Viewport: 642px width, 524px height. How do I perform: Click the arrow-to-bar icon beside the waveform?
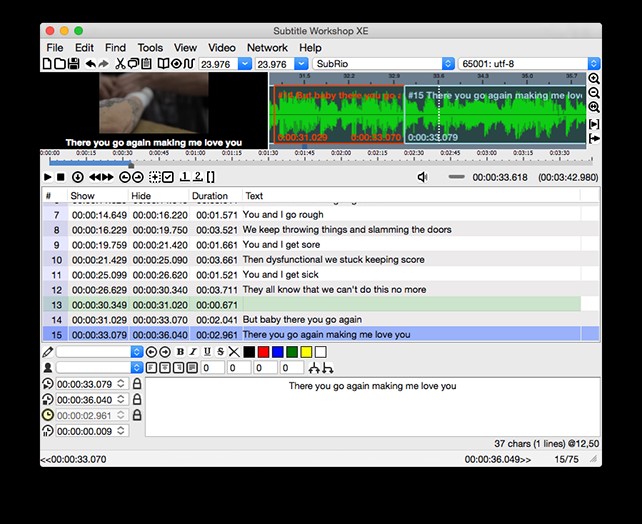click(x=594, y=139)
